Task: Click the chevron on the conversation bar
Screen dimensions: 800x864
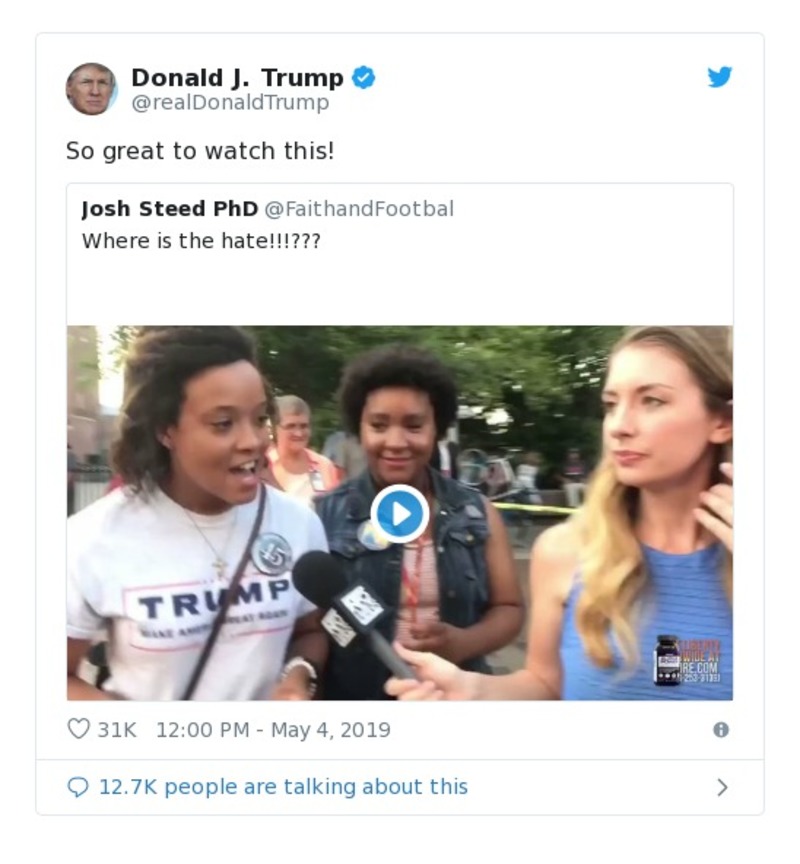Action: [723, 787]
